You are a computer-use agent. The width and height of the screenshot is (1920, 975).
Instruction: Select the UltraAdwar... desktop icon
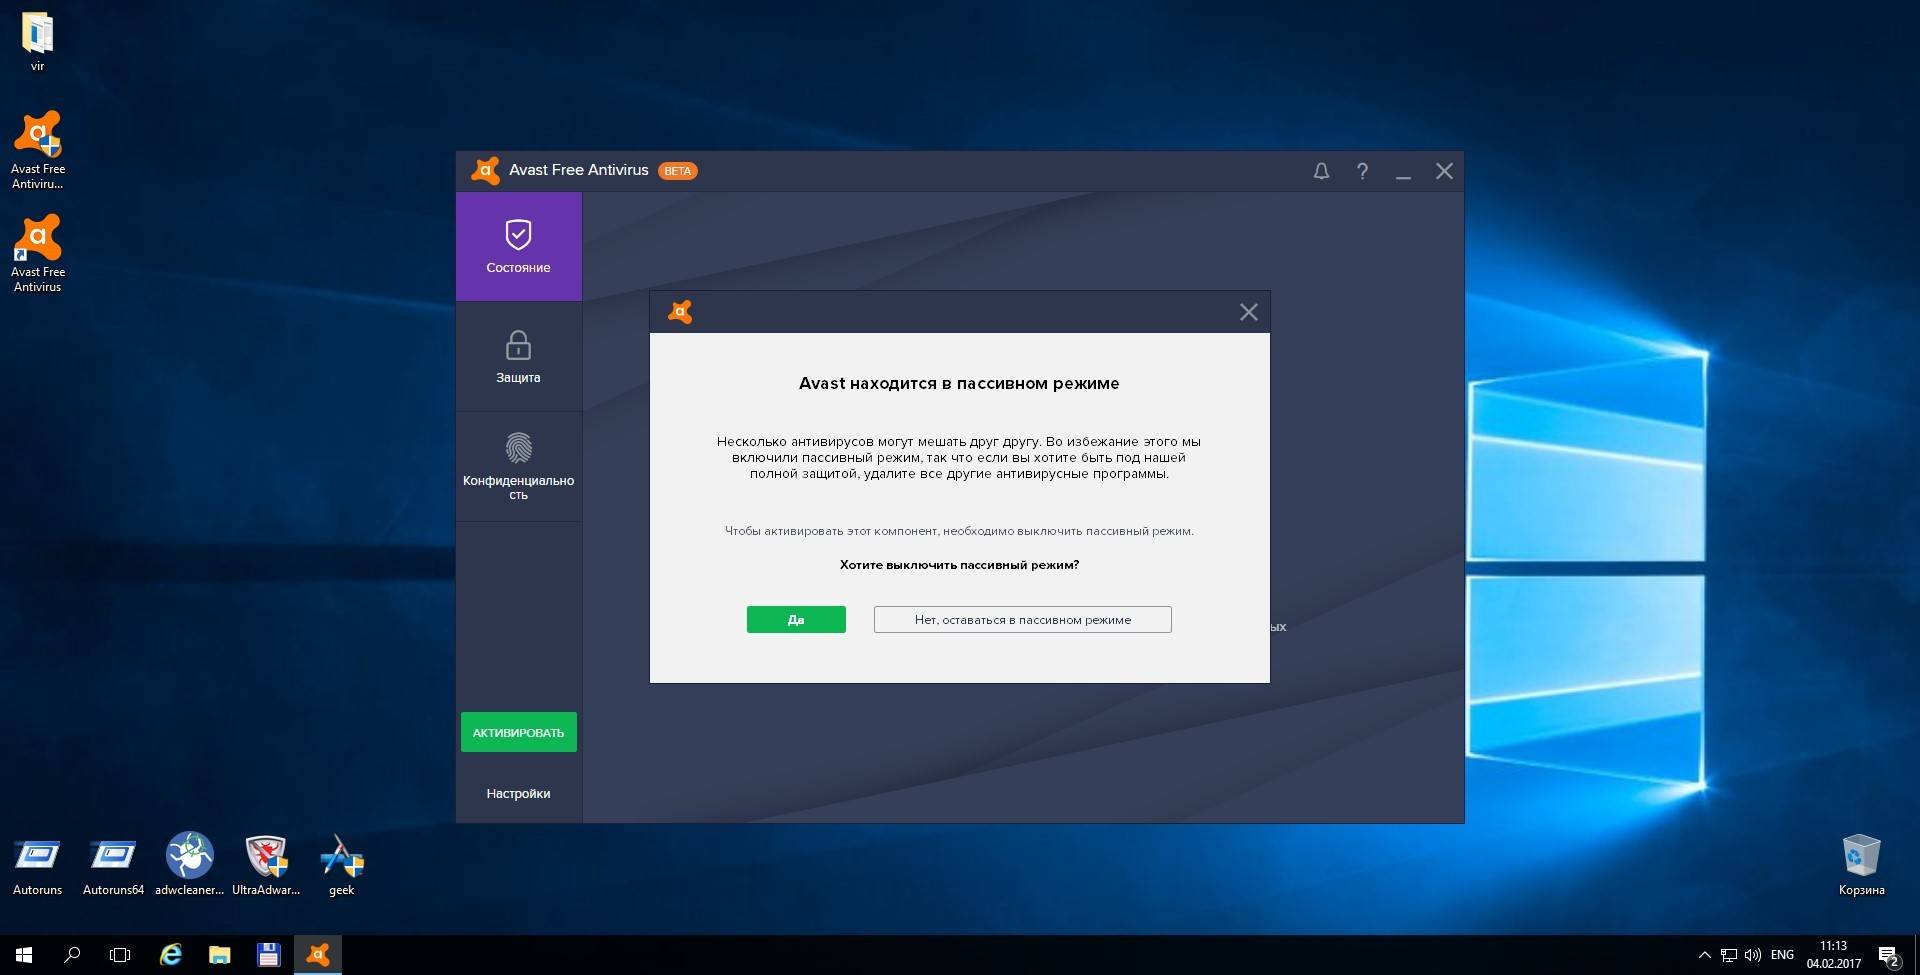(x=266, y=865)
